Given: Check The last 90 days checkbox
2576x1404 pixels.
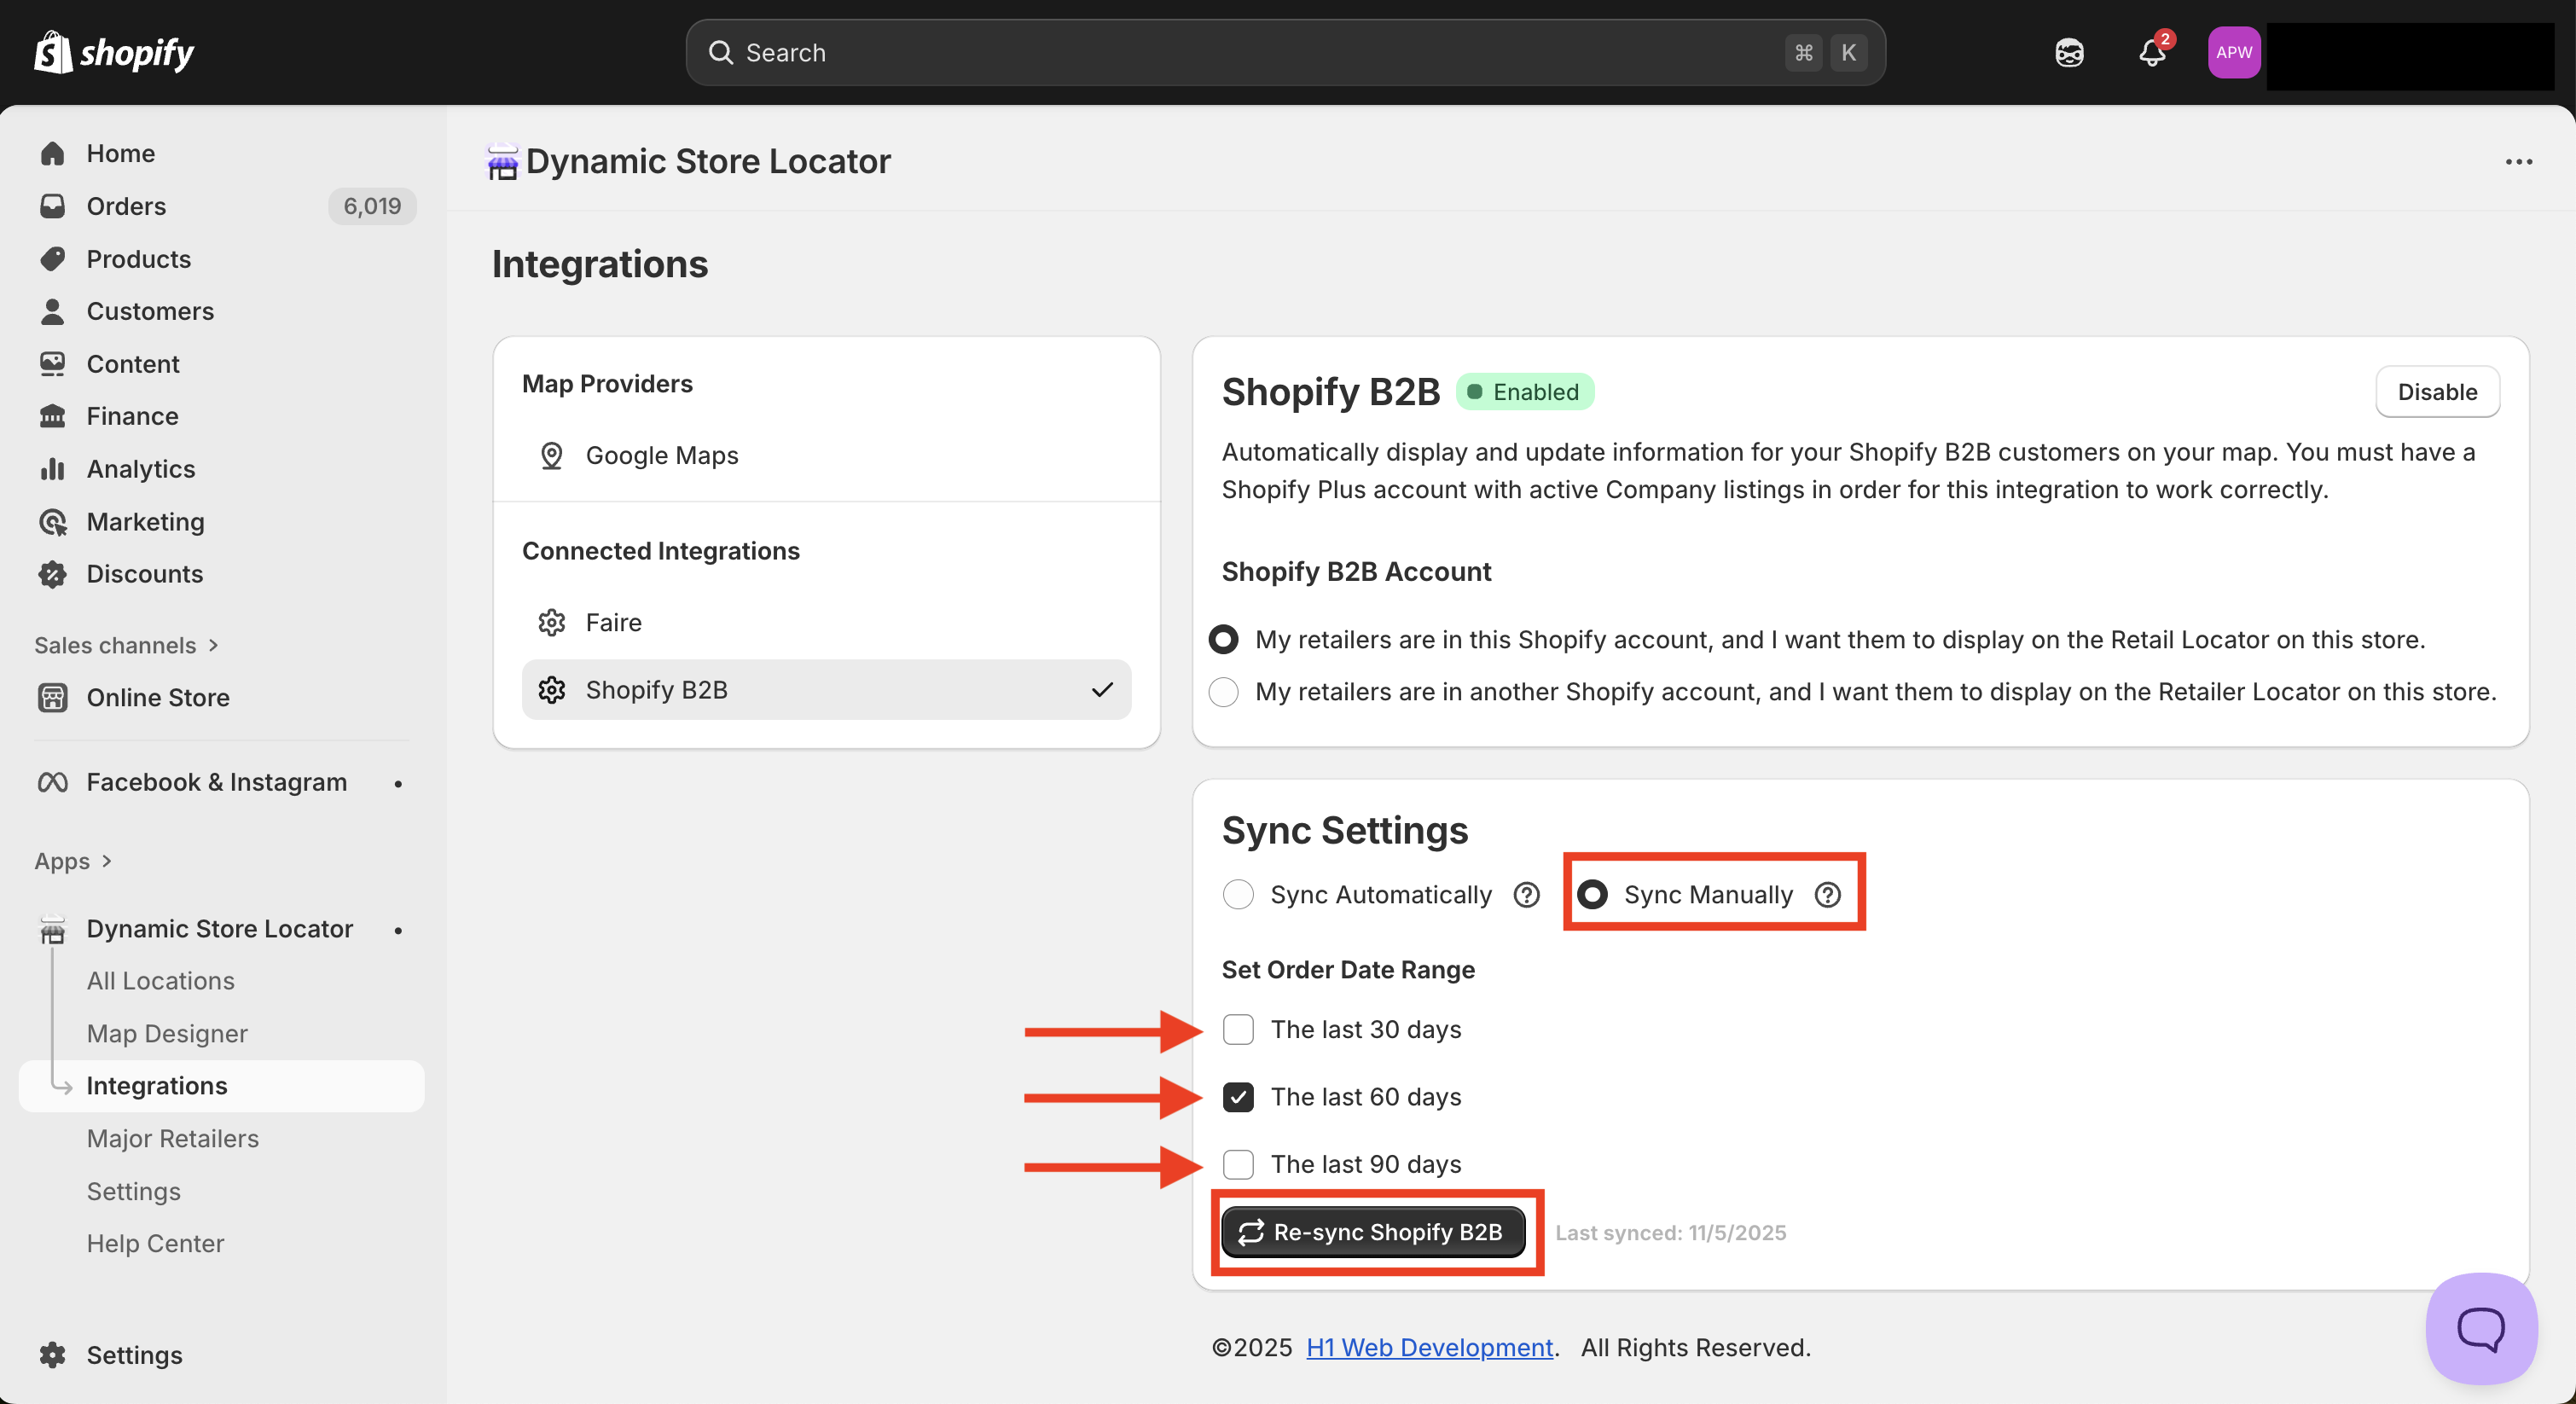Looking at the screenshot, I should (1238, 1164).
